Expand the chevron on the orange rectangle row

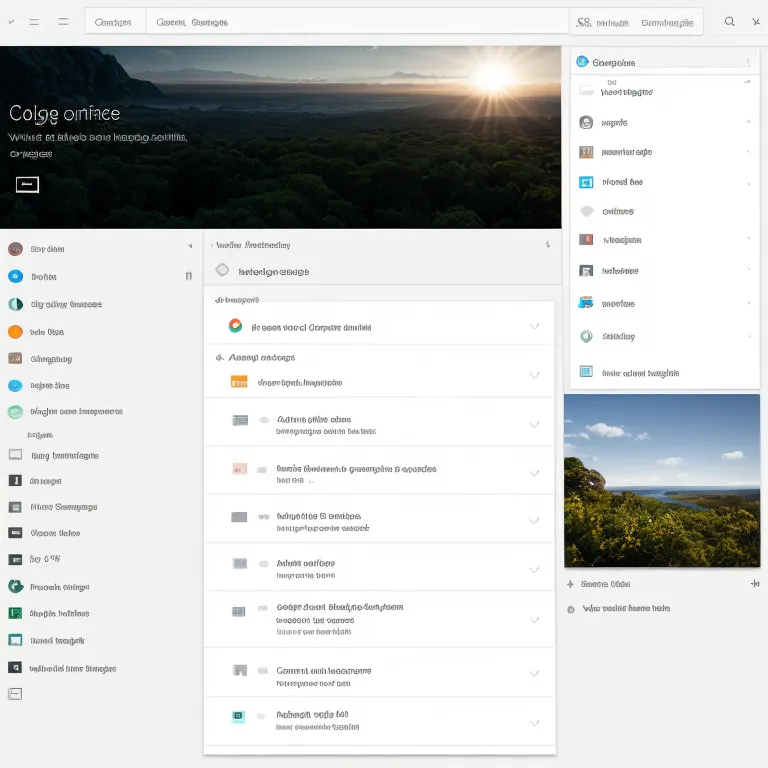534,376
